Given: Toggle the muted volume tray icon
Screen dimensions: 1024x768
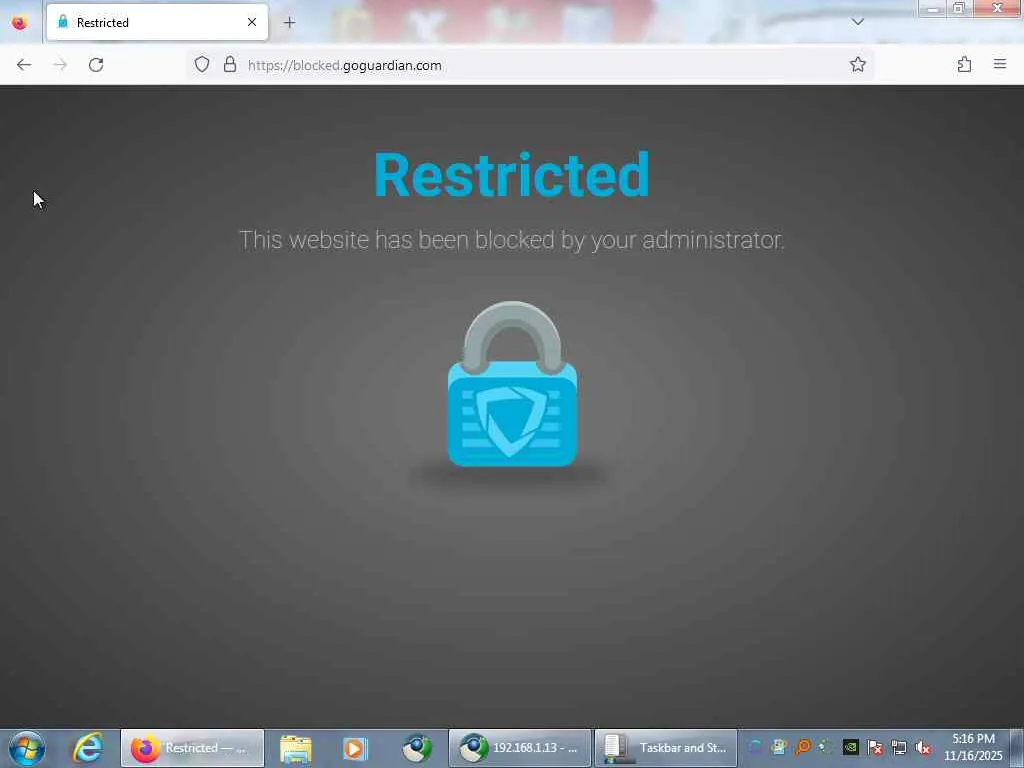Looking at the screenshot, I should point(923,748).
